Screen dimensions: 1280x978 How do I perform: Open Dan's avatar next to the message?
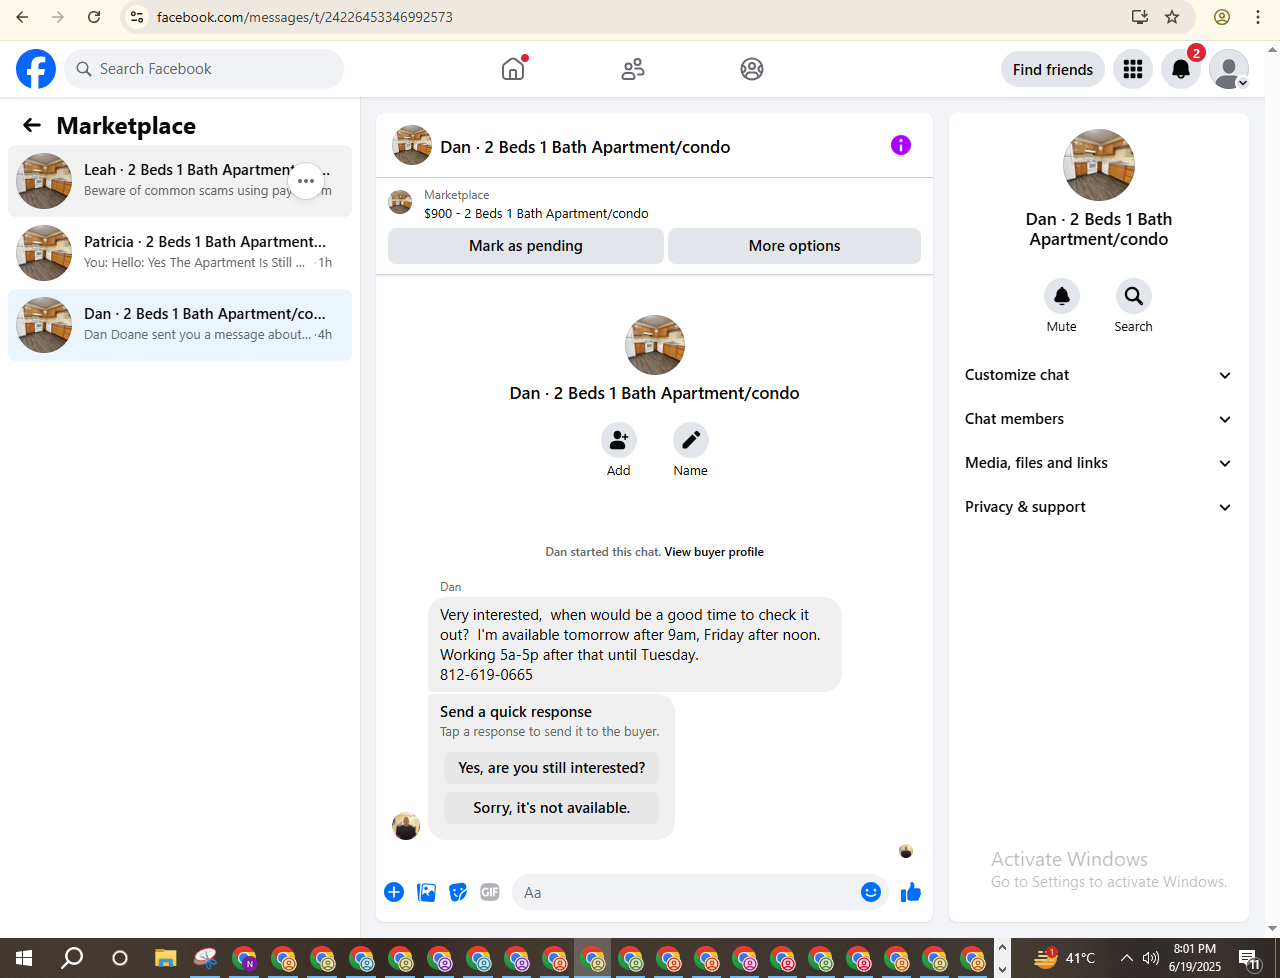click(406, 826)
